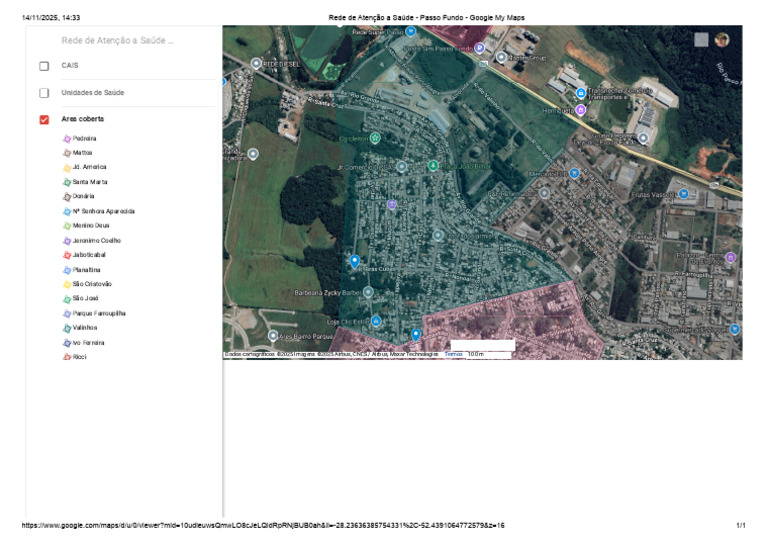Click the Posto Sim Passo Fundo marker
The height and width of the screenshot is (543, 768).
[x=480, y=48]
